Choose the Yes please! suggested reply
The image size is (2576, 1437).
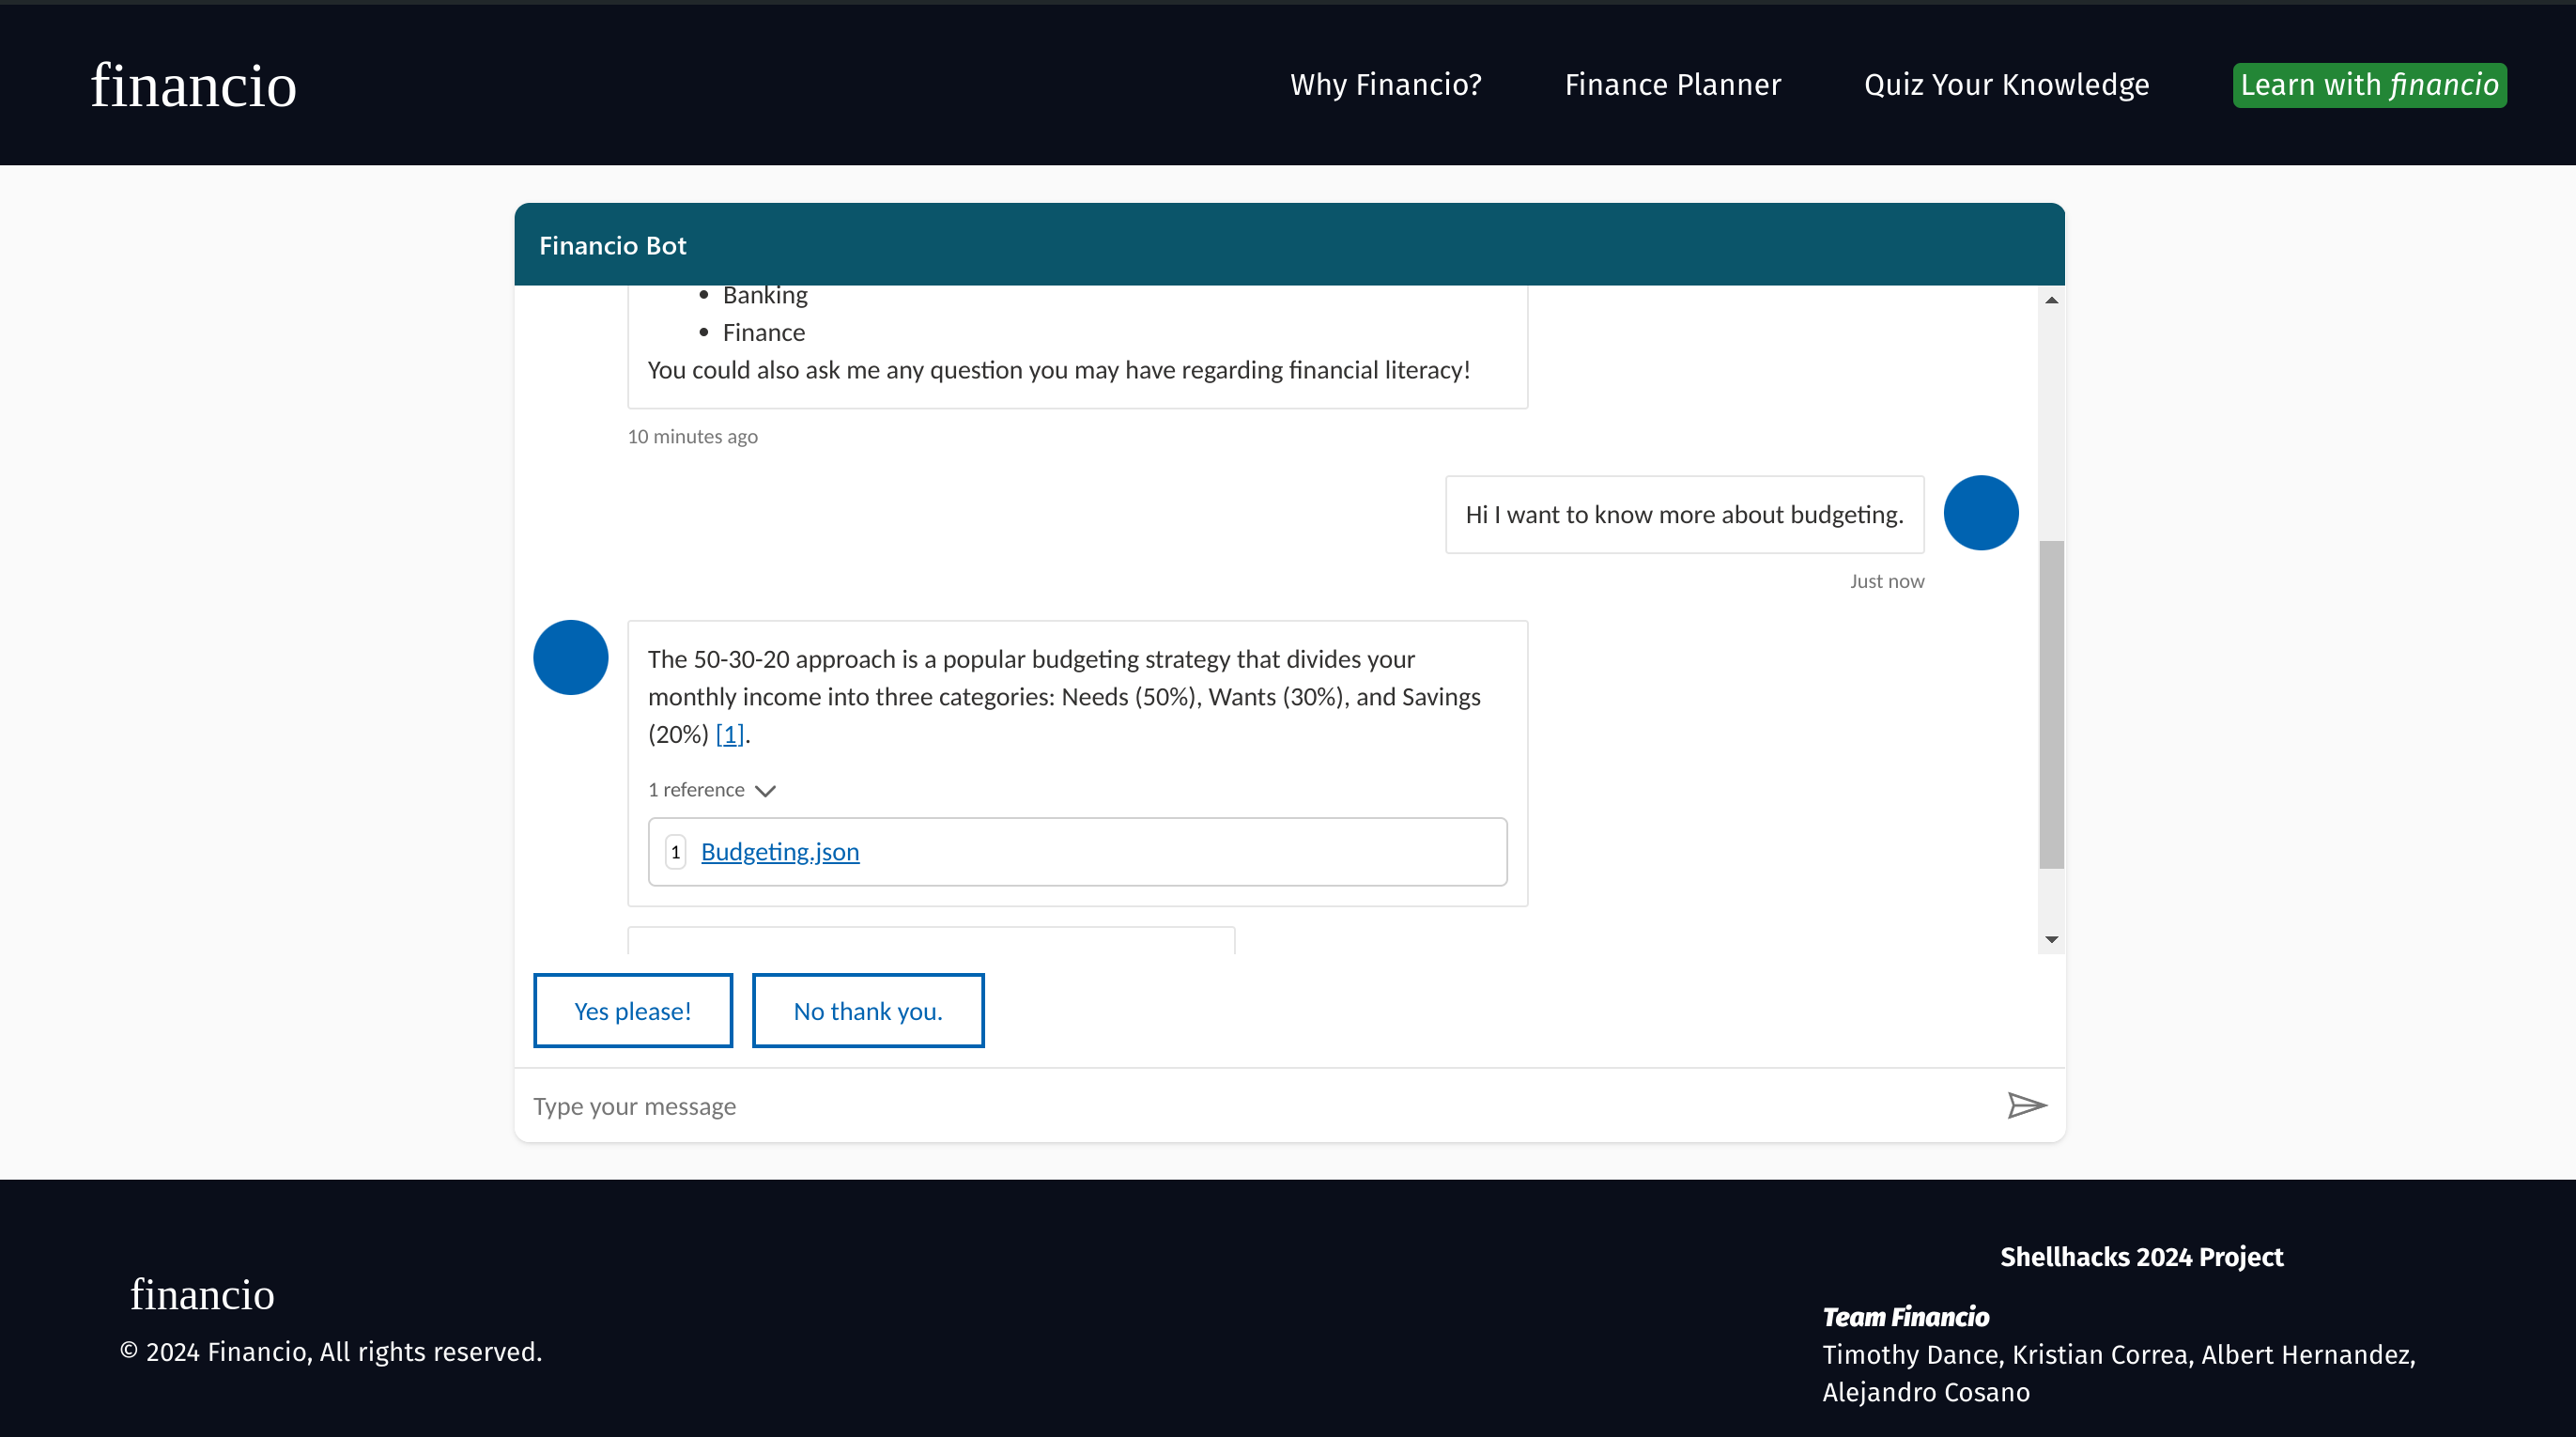pyautogui.click(x=632, y=1011)
